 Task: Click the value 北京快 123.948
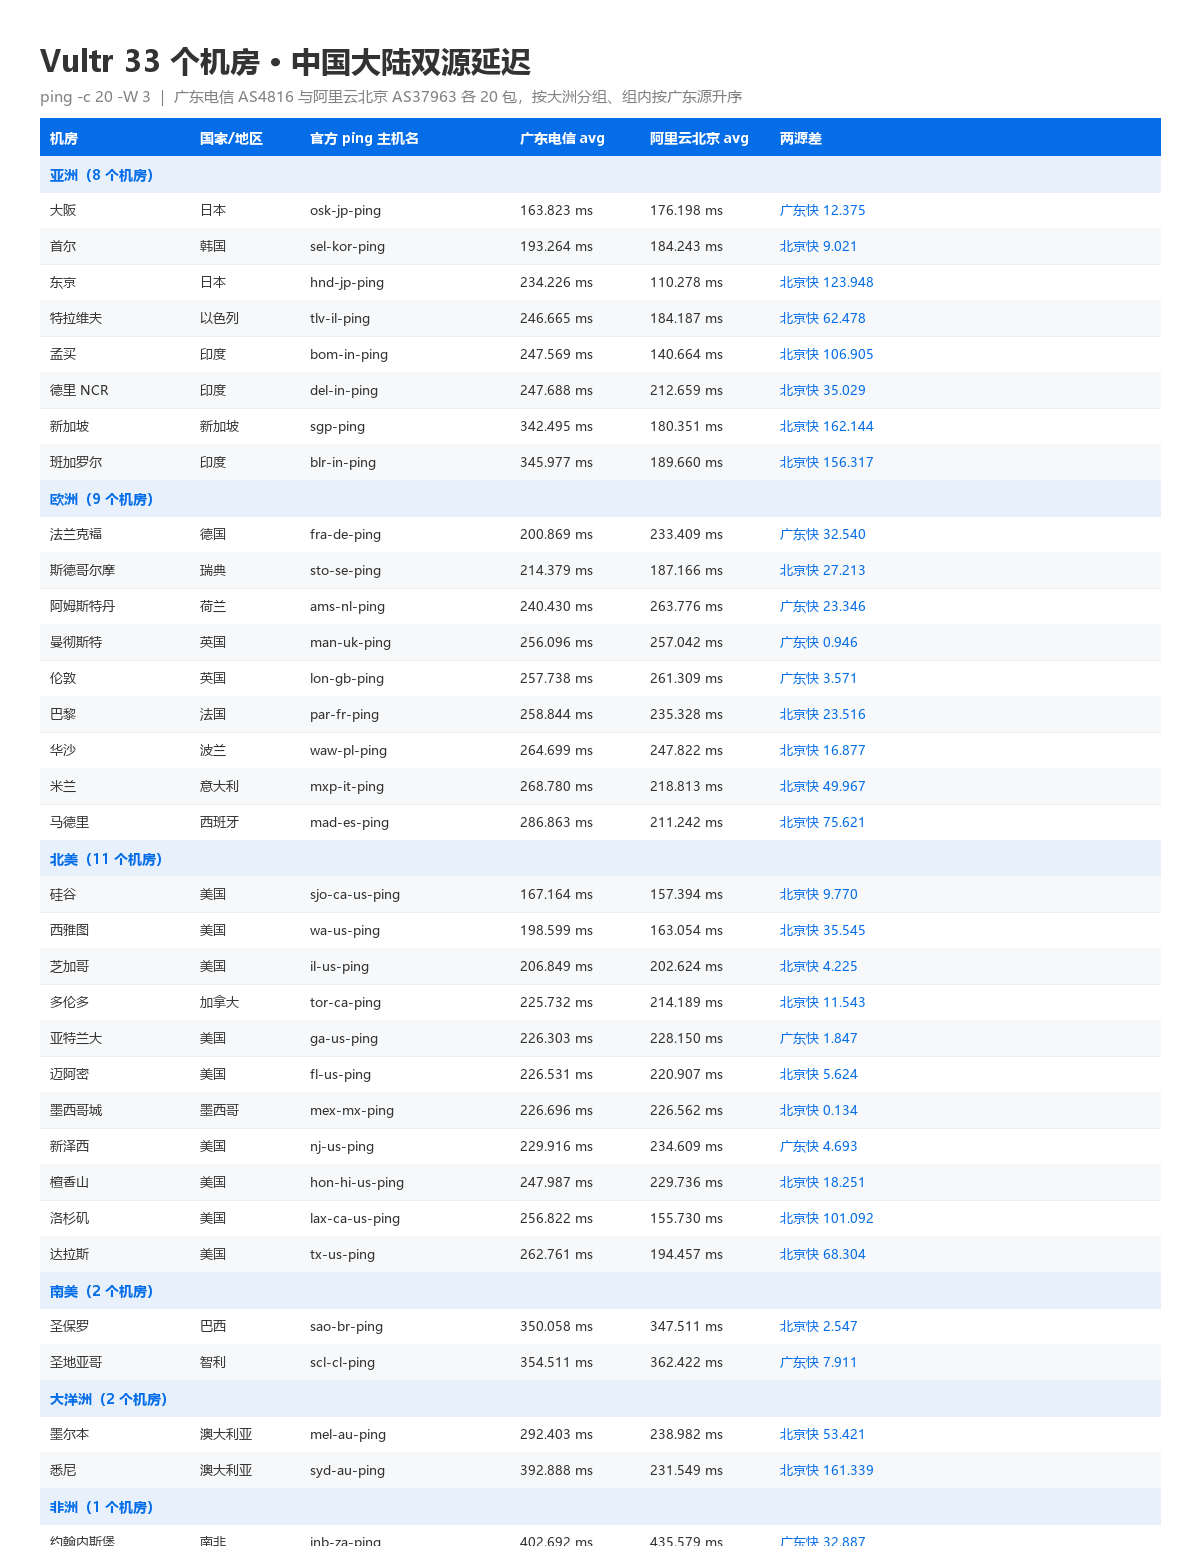coord(826,283)
